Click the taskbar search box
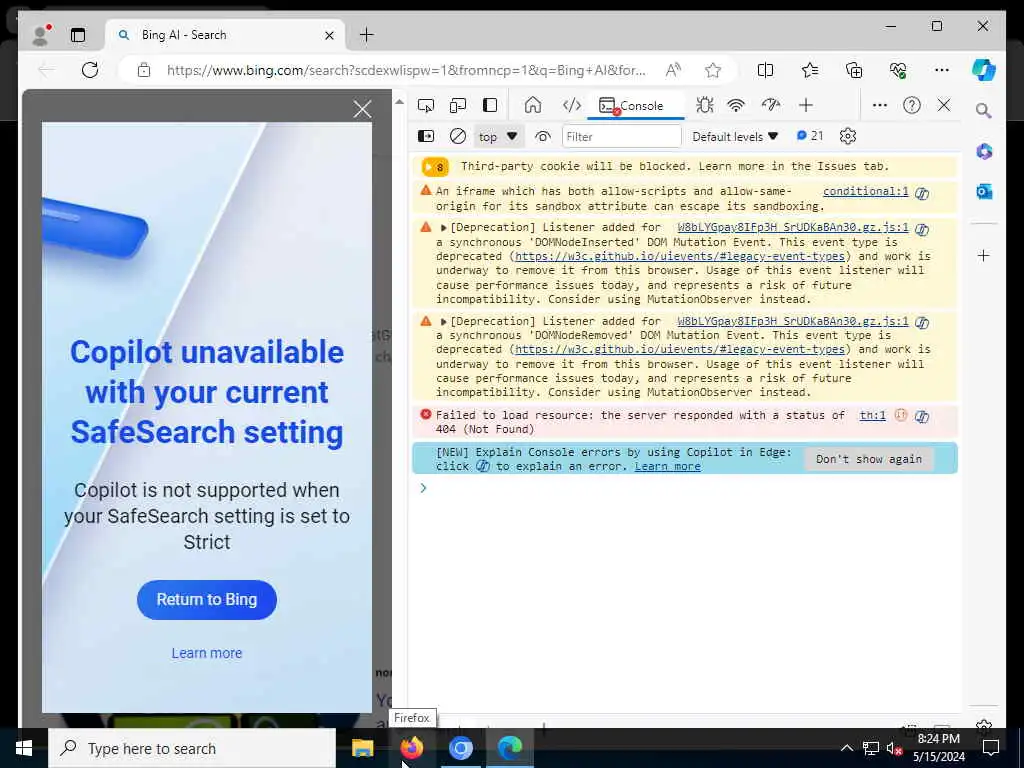1024x768 pixels. (x=191, y=748)
